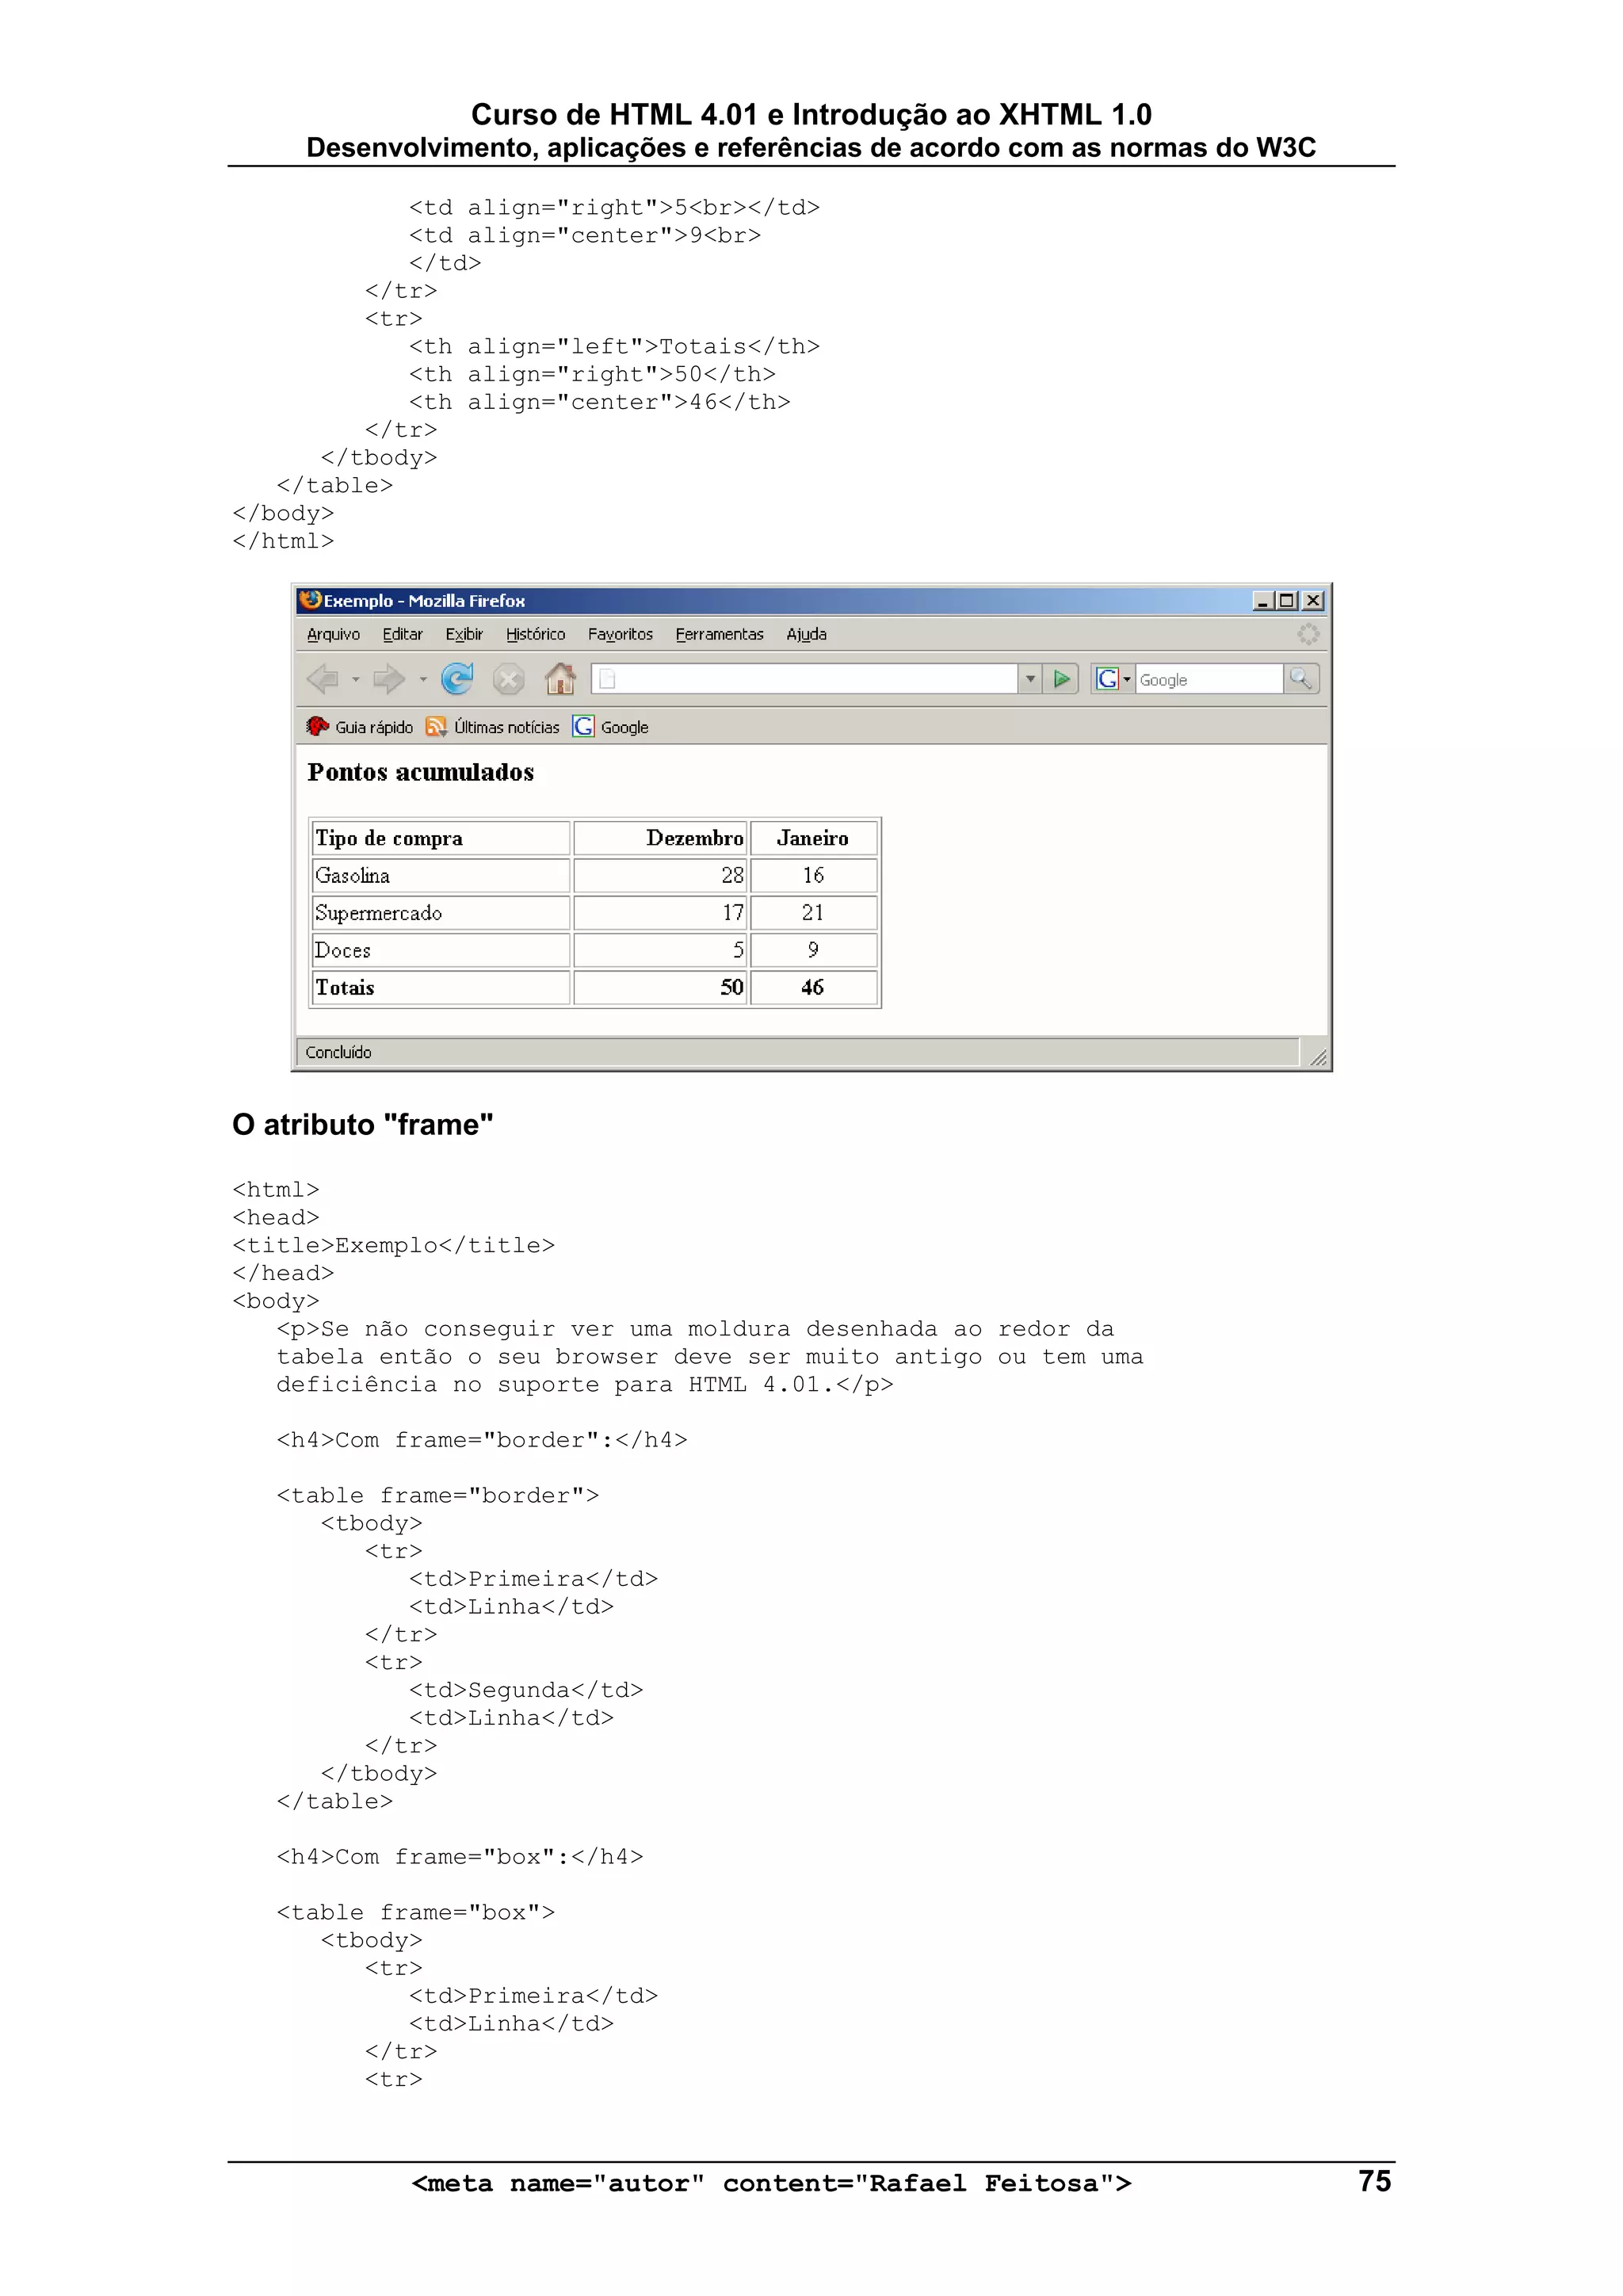Click the Google search text box
The image size is (1623, 2296).
[x=1208, y=680]
